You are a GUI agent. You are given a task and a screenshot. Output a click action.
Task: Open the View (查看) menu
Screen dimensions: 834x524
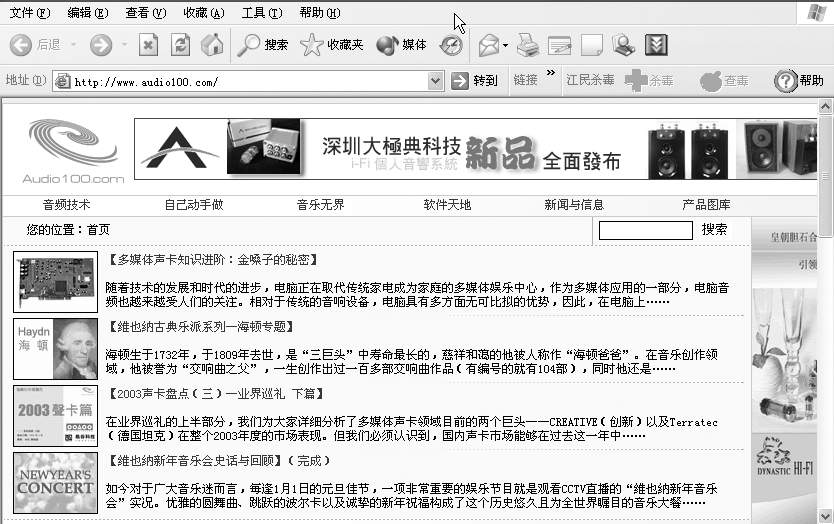click(146, 13)
